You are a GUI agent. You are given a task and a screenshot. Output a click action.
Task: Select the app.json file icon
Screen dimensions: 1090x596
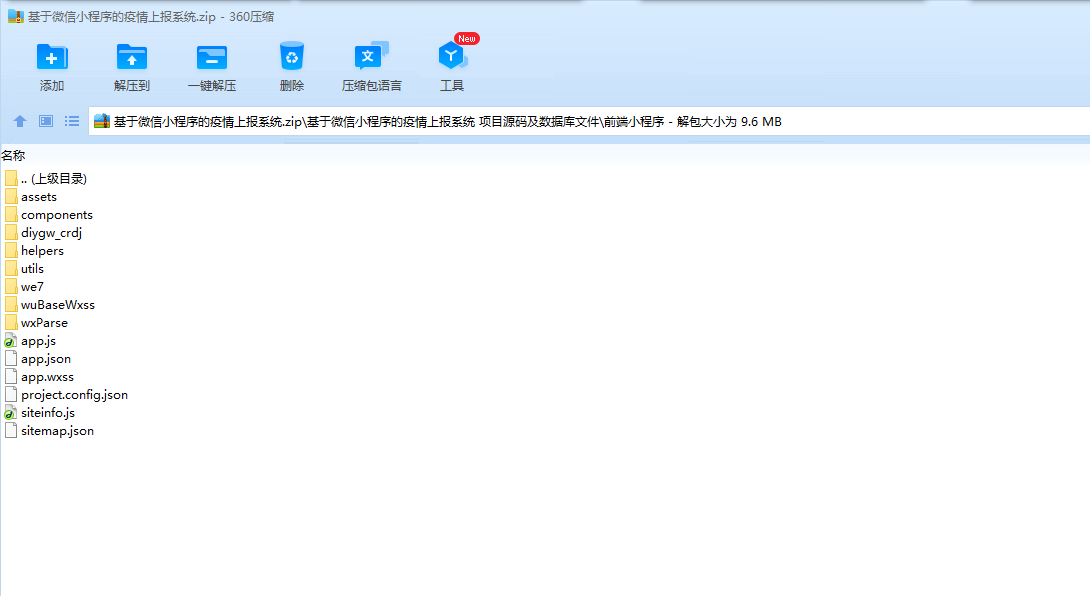pos(10,359)
